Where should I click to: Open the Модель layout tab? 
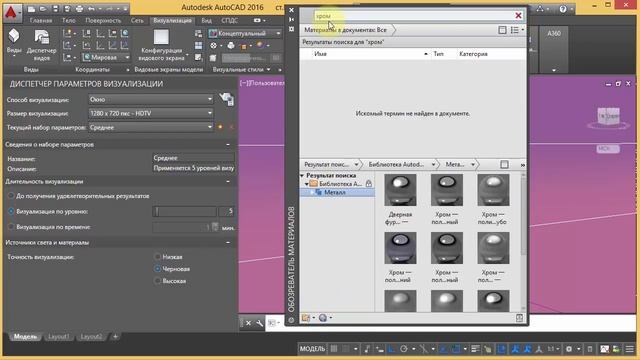(25, 336)
